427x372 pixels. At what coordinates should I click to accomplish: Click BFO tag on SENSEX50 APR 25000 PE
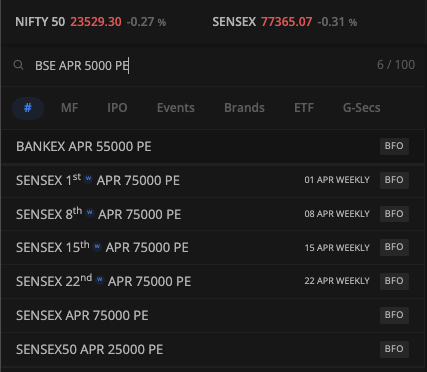tap(394, 349)
